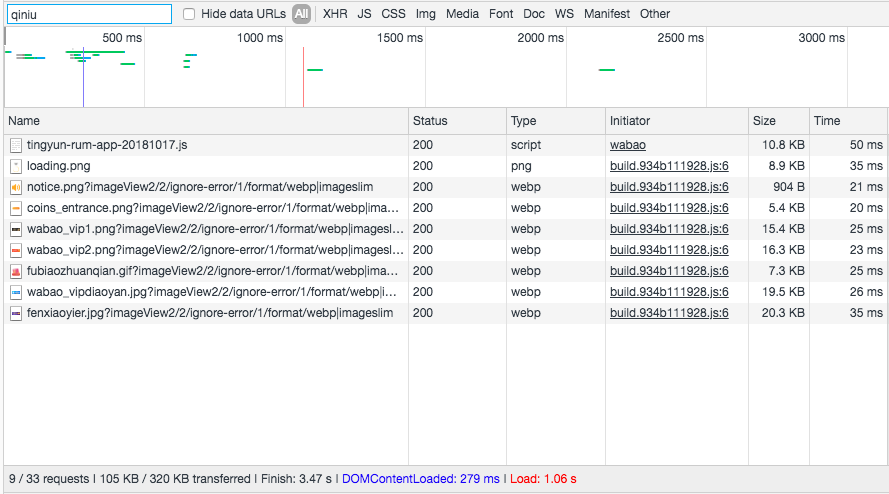Sort requests by the Status column

click(457, 121)
